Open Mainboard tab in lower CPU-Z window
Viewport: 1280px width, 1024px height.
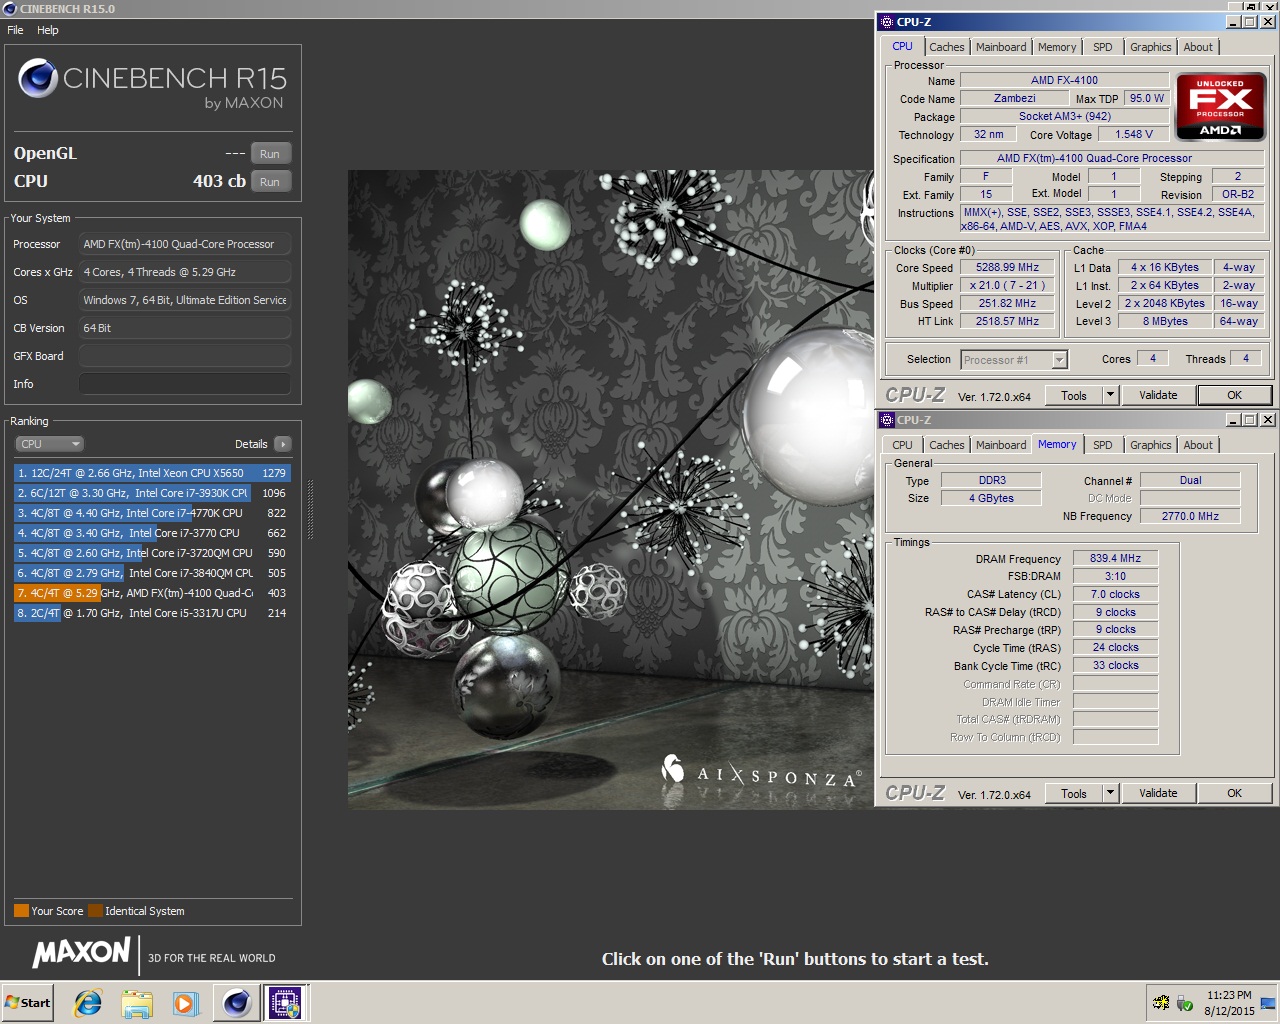pyautogui.click(x=1001, y=445)
